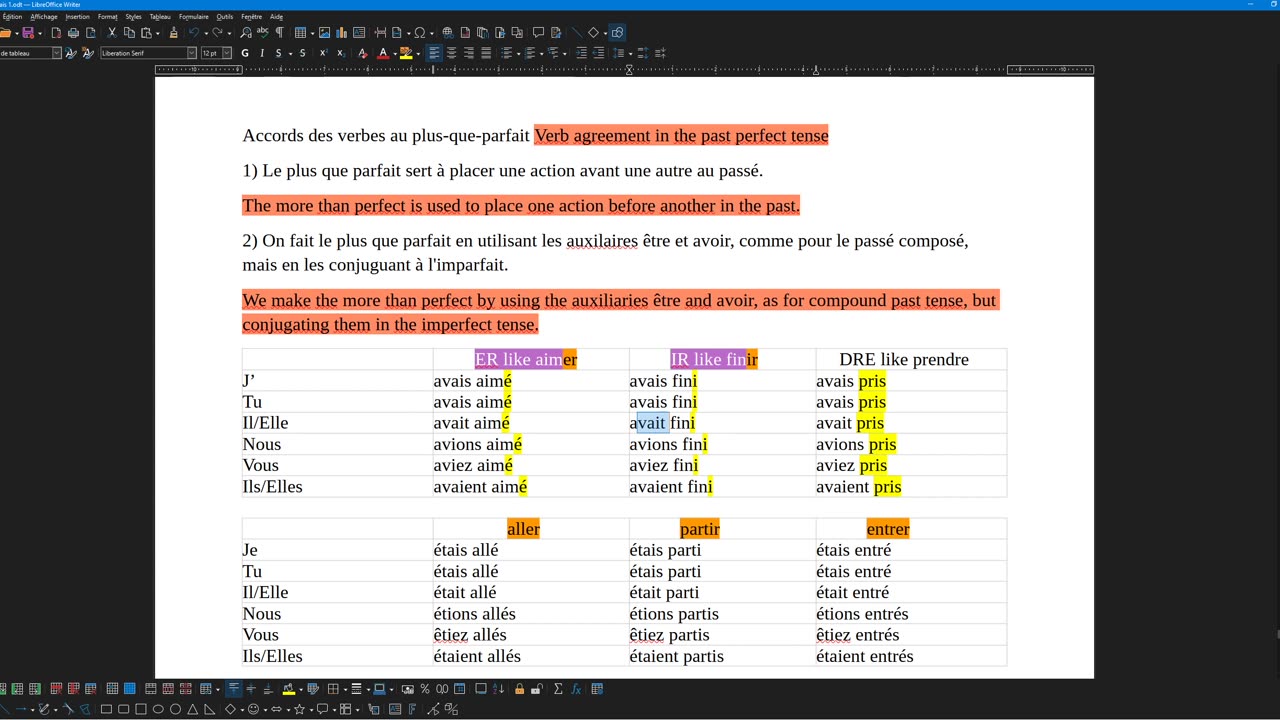Redo action arrow
The image size is (1280, 720).
217,33
